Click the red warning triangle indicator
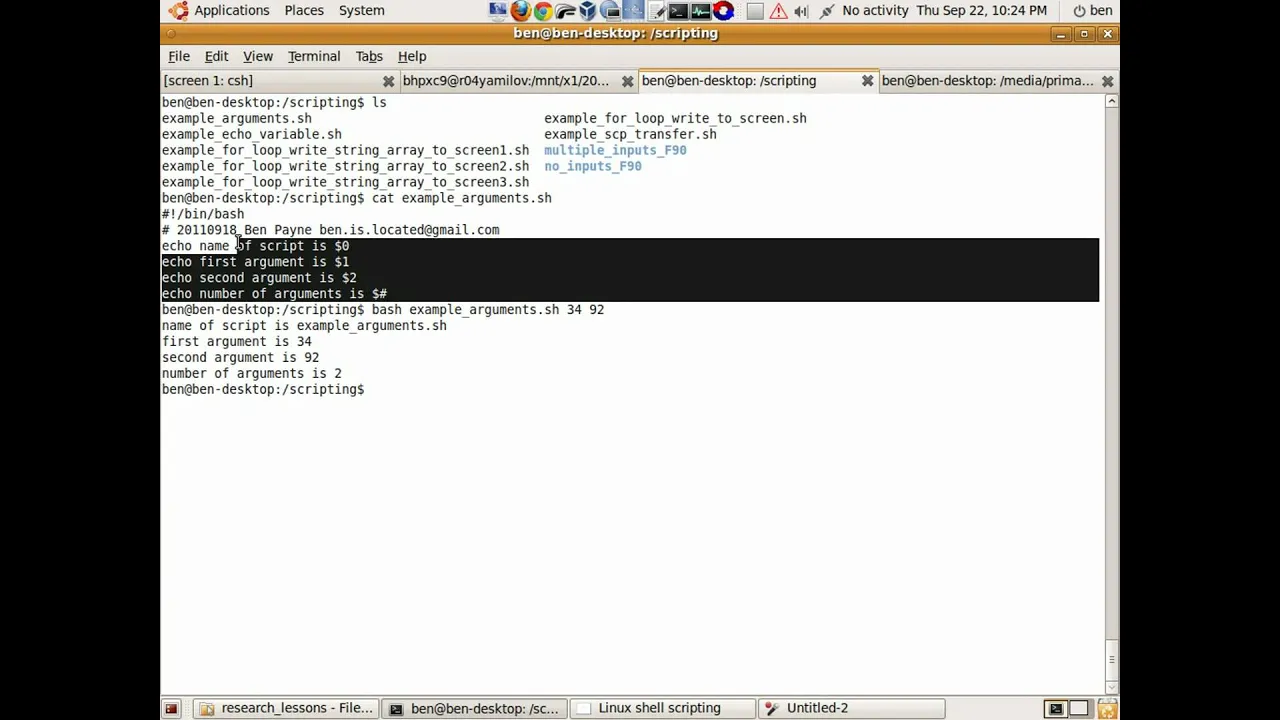 [x=778, y=11]
